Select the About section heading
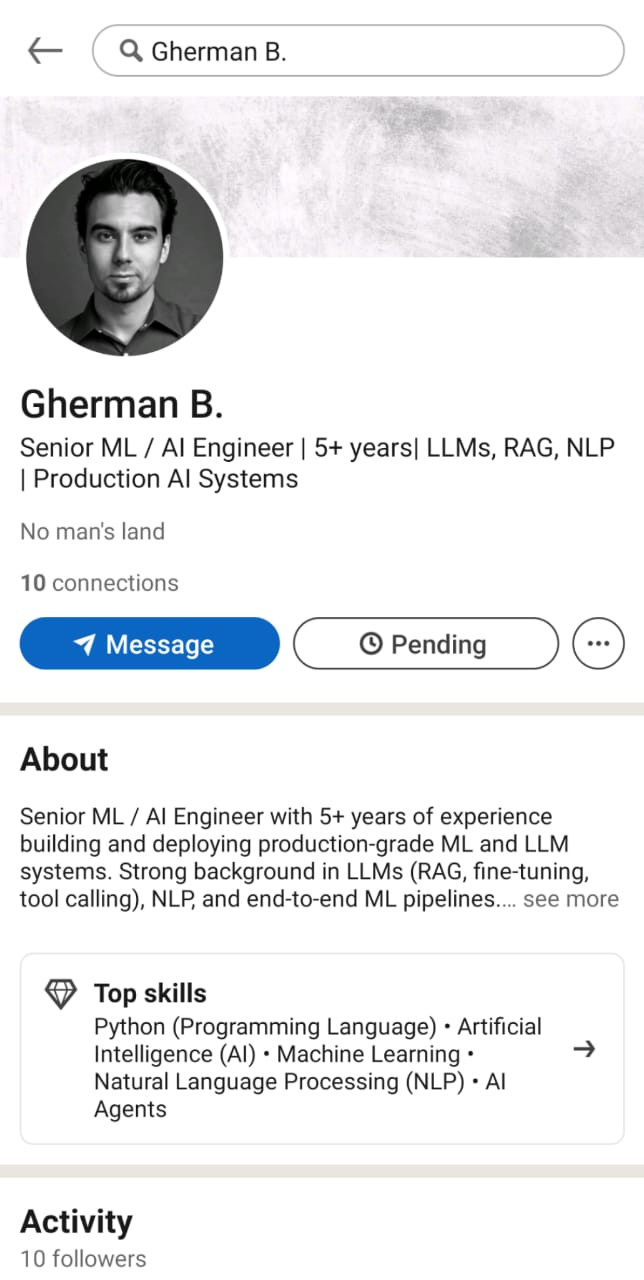Viewport: 644px width, 1280px height. pos(64,759)
